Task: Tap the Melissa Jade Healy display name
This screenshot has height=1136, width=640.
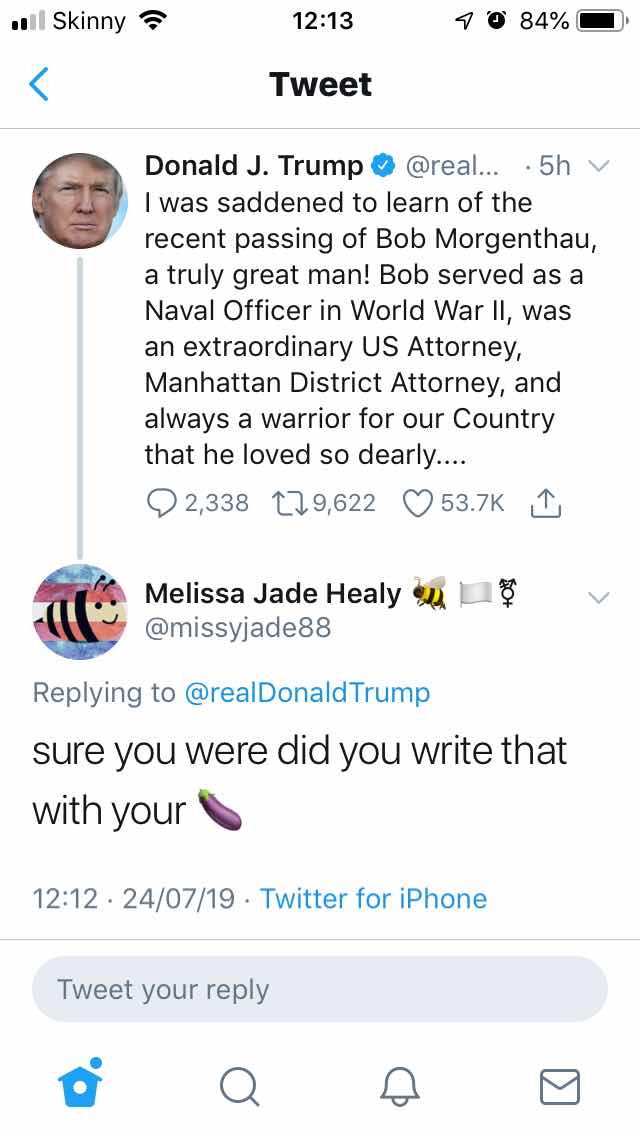Action: (273, 593)
